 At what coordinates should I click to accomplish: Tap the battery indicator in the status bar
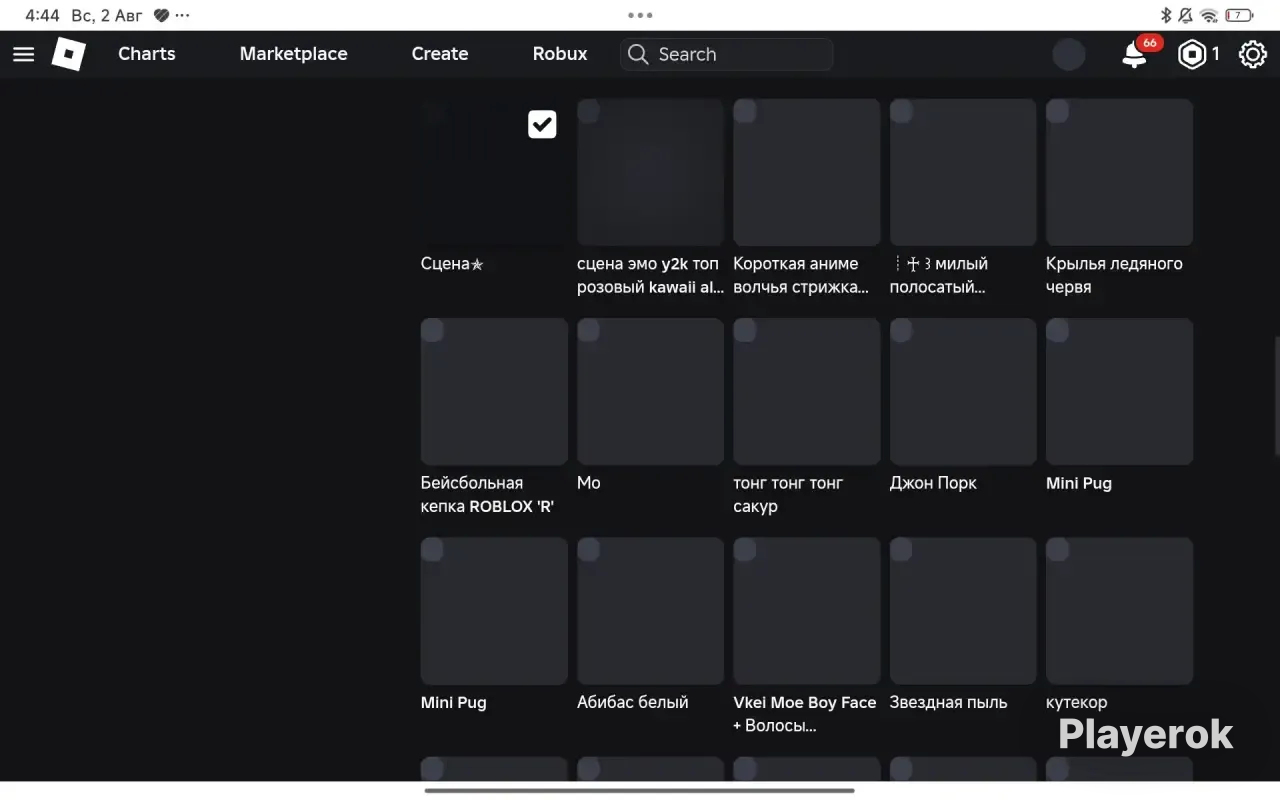[x=1240, y=15]
